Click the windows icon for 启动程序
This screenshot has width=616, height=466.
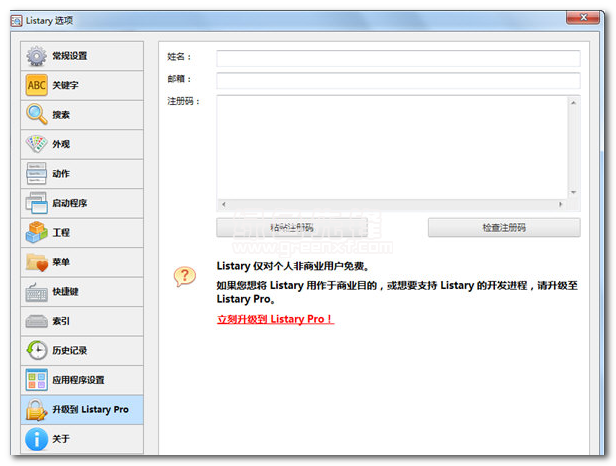(37, 203)
